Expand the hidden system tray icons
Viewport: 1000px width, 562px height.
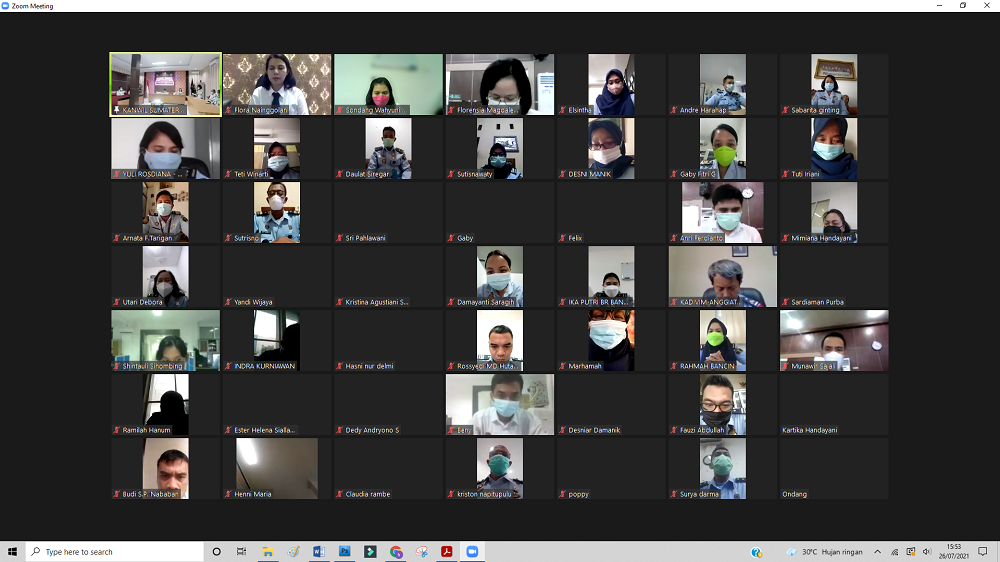click(x=877, y=551)
